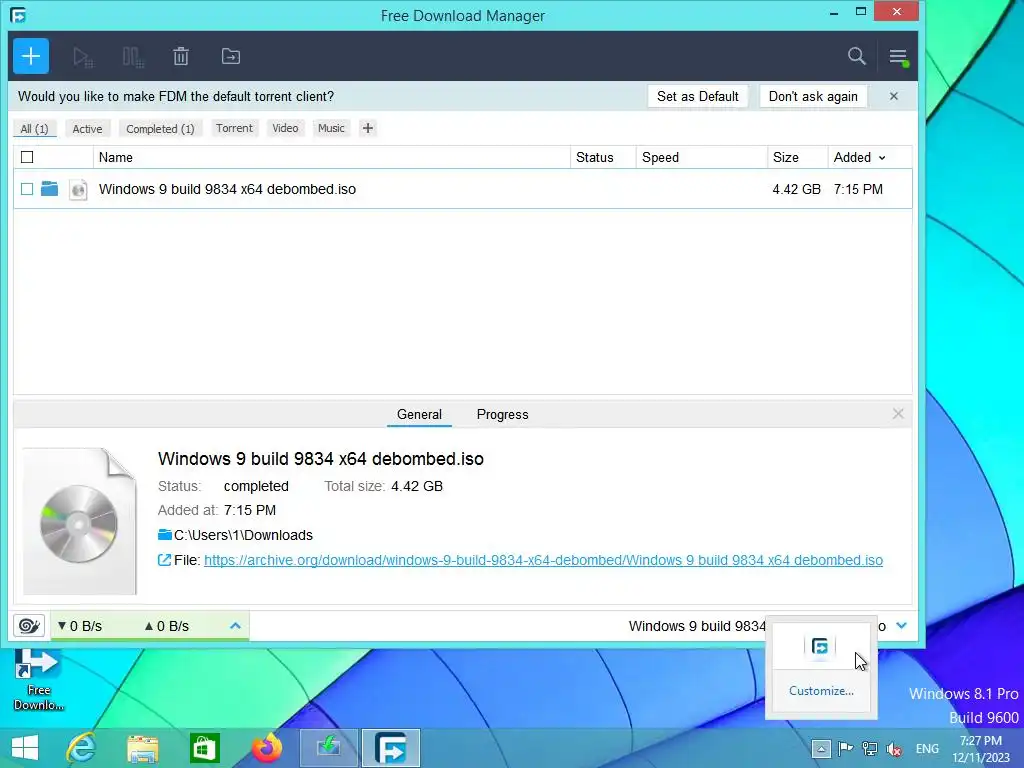The width and height of the screenshot is (1024, 768).
Task: Dismiss the default torrent client prompt
Action: [x=894, y=97]
